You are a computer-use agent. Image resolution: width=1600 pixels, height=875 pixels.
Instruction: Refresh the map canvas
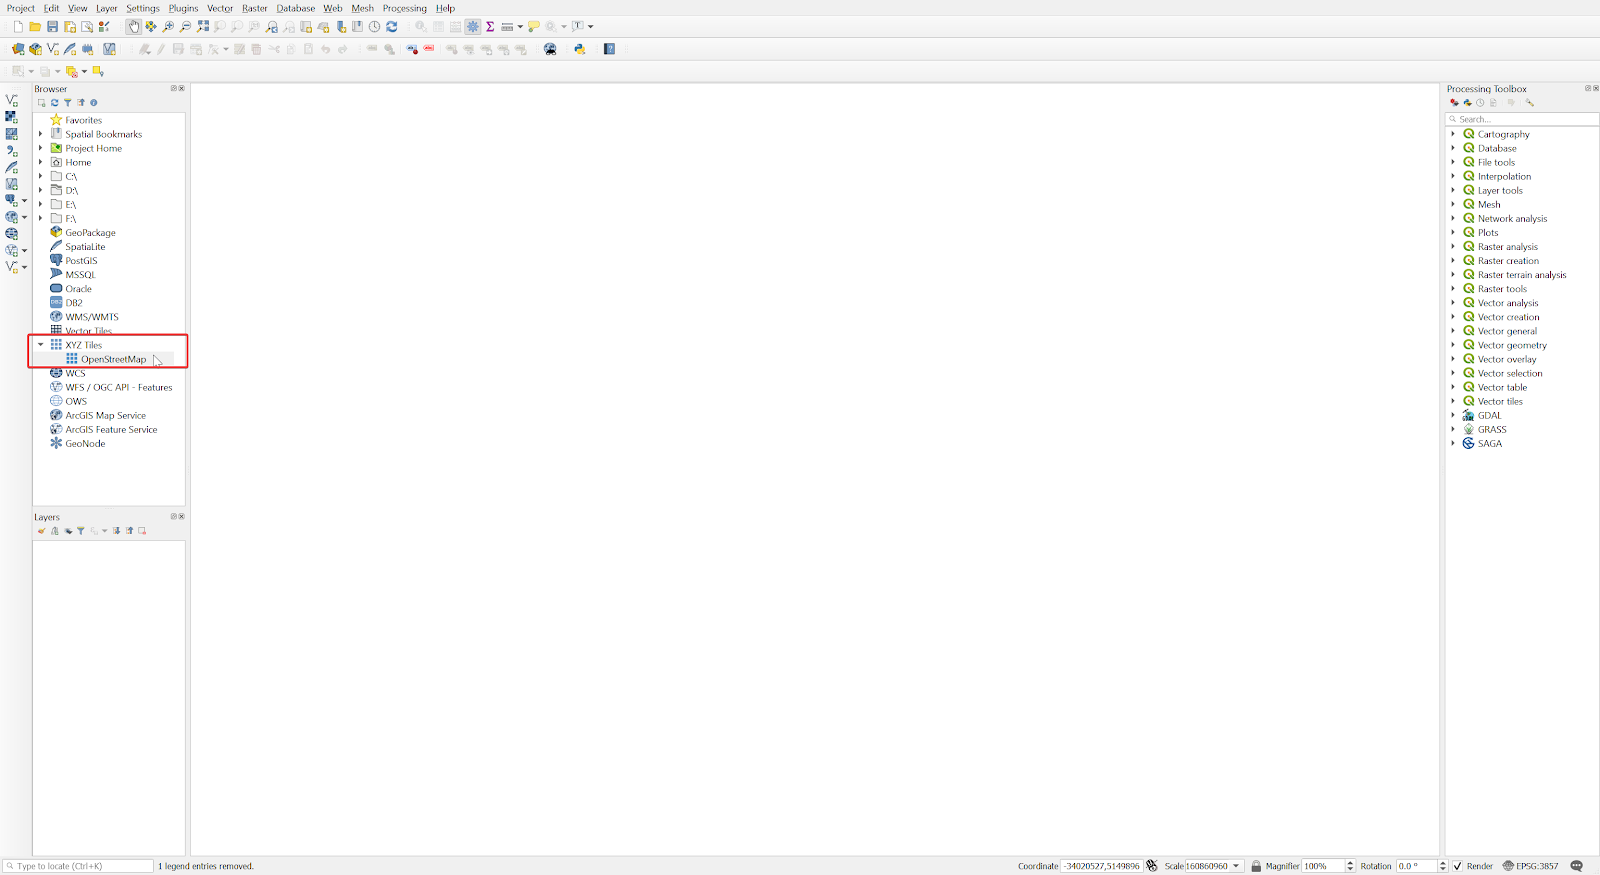(392, 27)
